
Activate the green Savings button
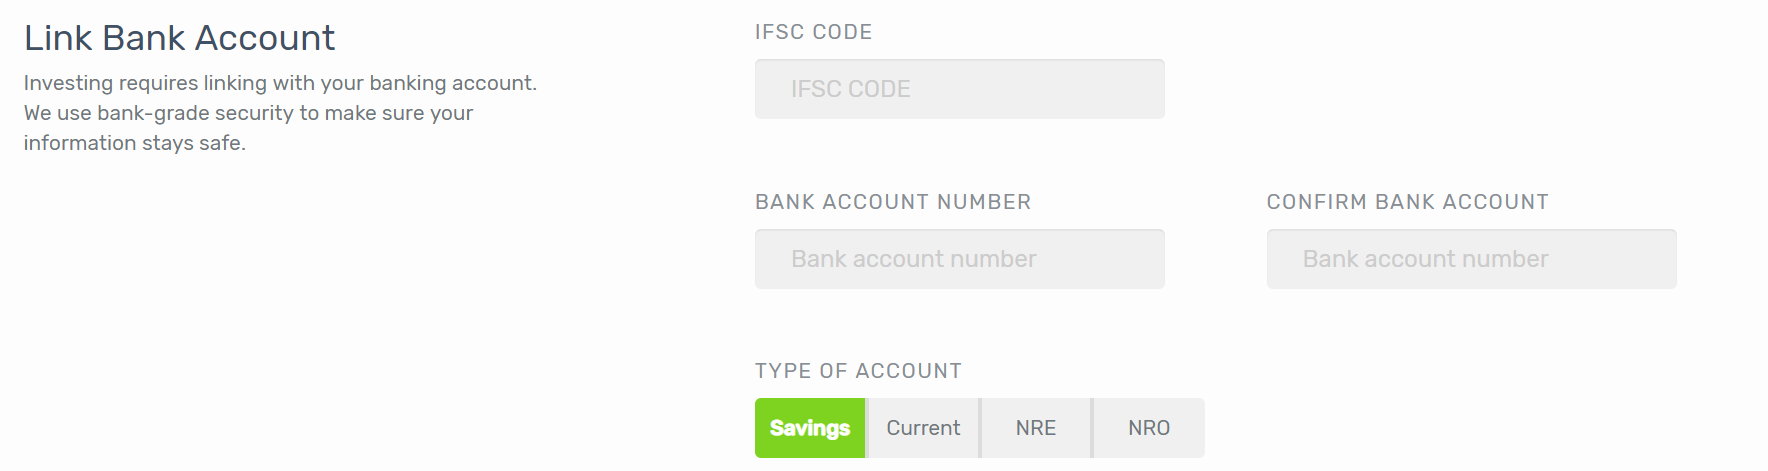click(x=810, y=428)
